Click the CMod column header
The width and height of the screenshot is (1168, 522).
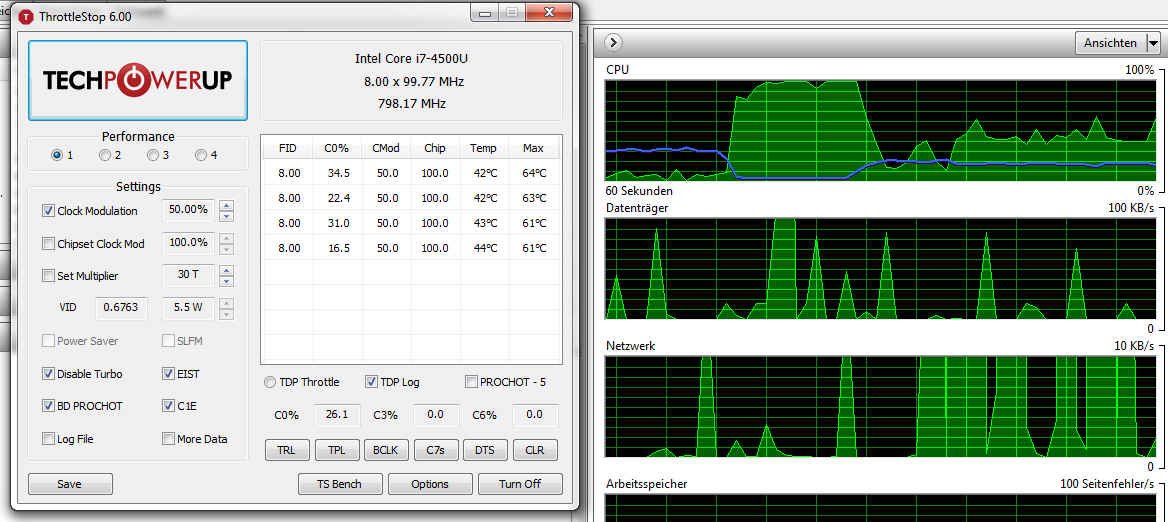pyautogui.click(x=386, y=148)
